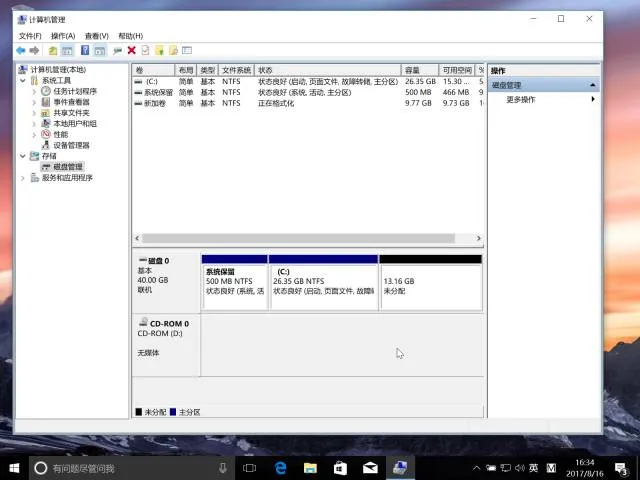Open the 查看(V) menu
This screenshot has height=480, width=640.
(97, 36)
